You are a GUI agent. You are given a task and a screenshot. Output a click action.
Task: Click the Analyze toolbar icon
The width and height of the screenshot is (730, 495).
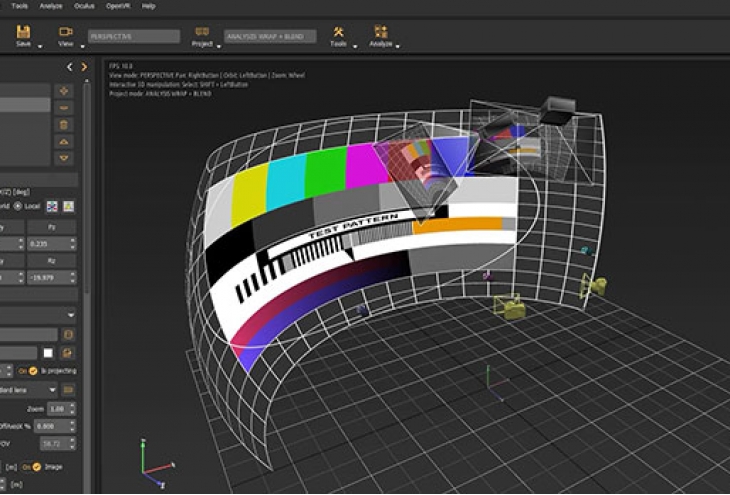point(381,31)
